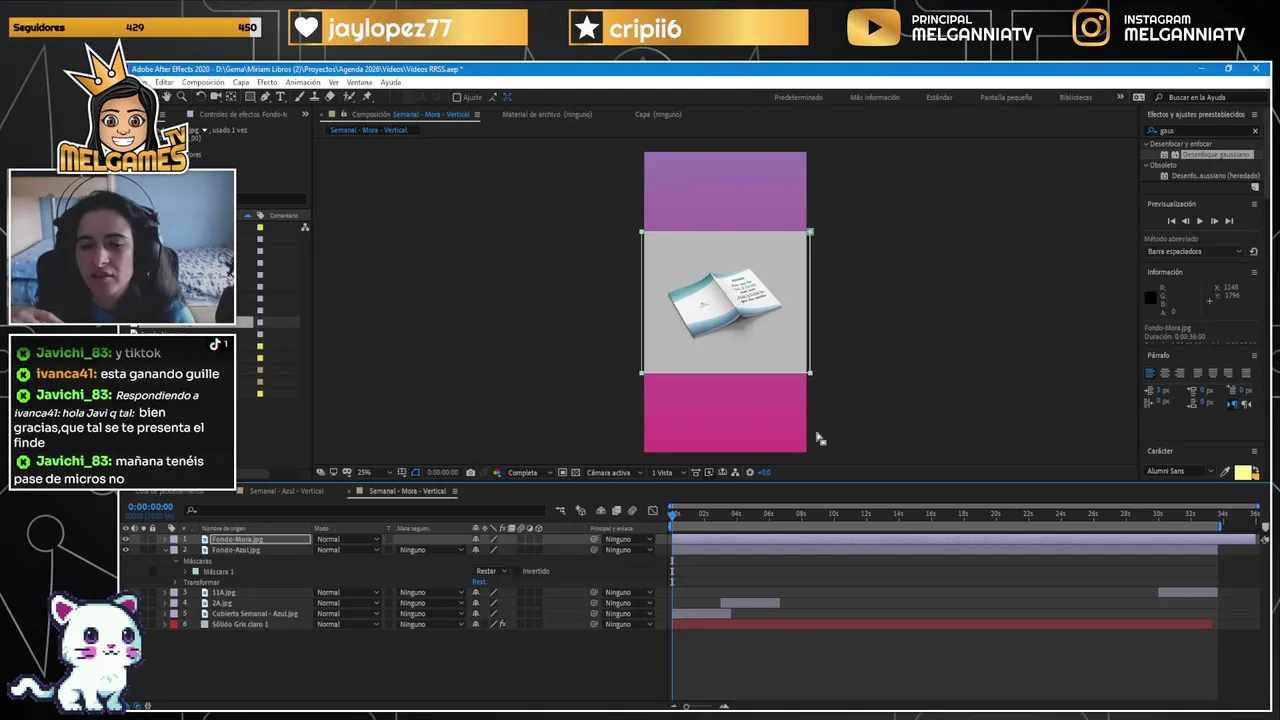
Task: Open the Composición menu
Action: click(203, 82)
